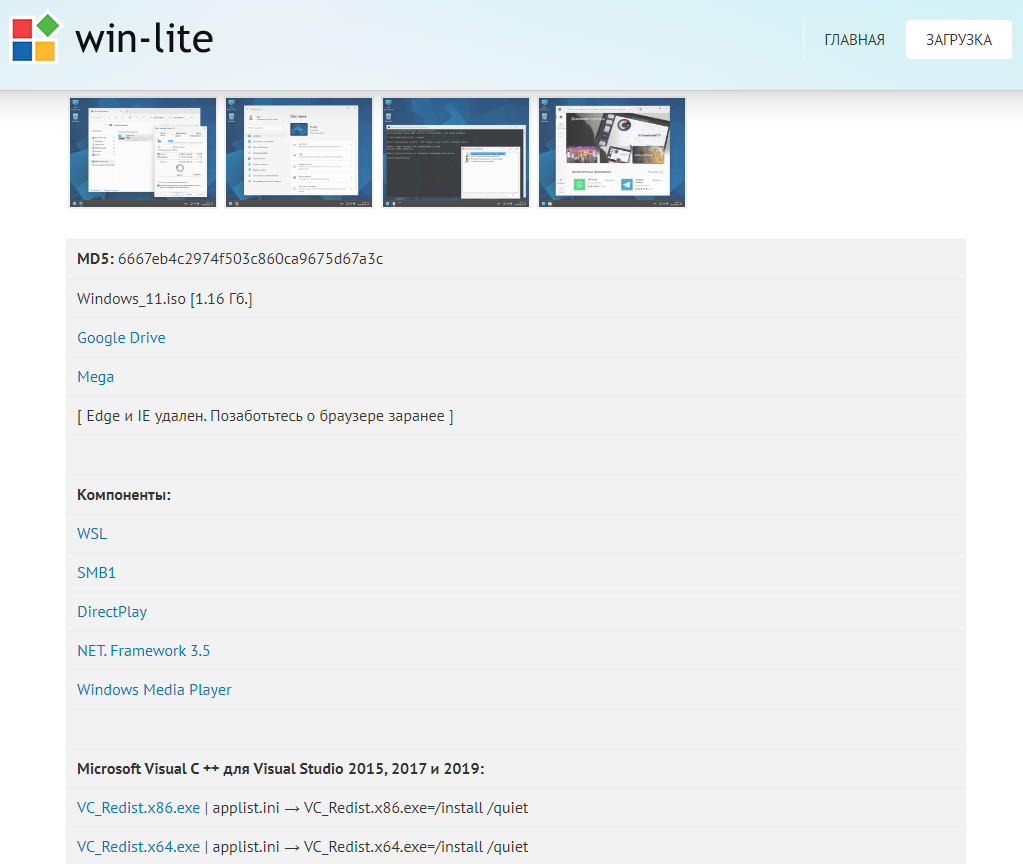This screenshot has height=864, width=1023.
Task: Click the Microsoft Visual C ++ heading
Action: click(x=281, y=768)
